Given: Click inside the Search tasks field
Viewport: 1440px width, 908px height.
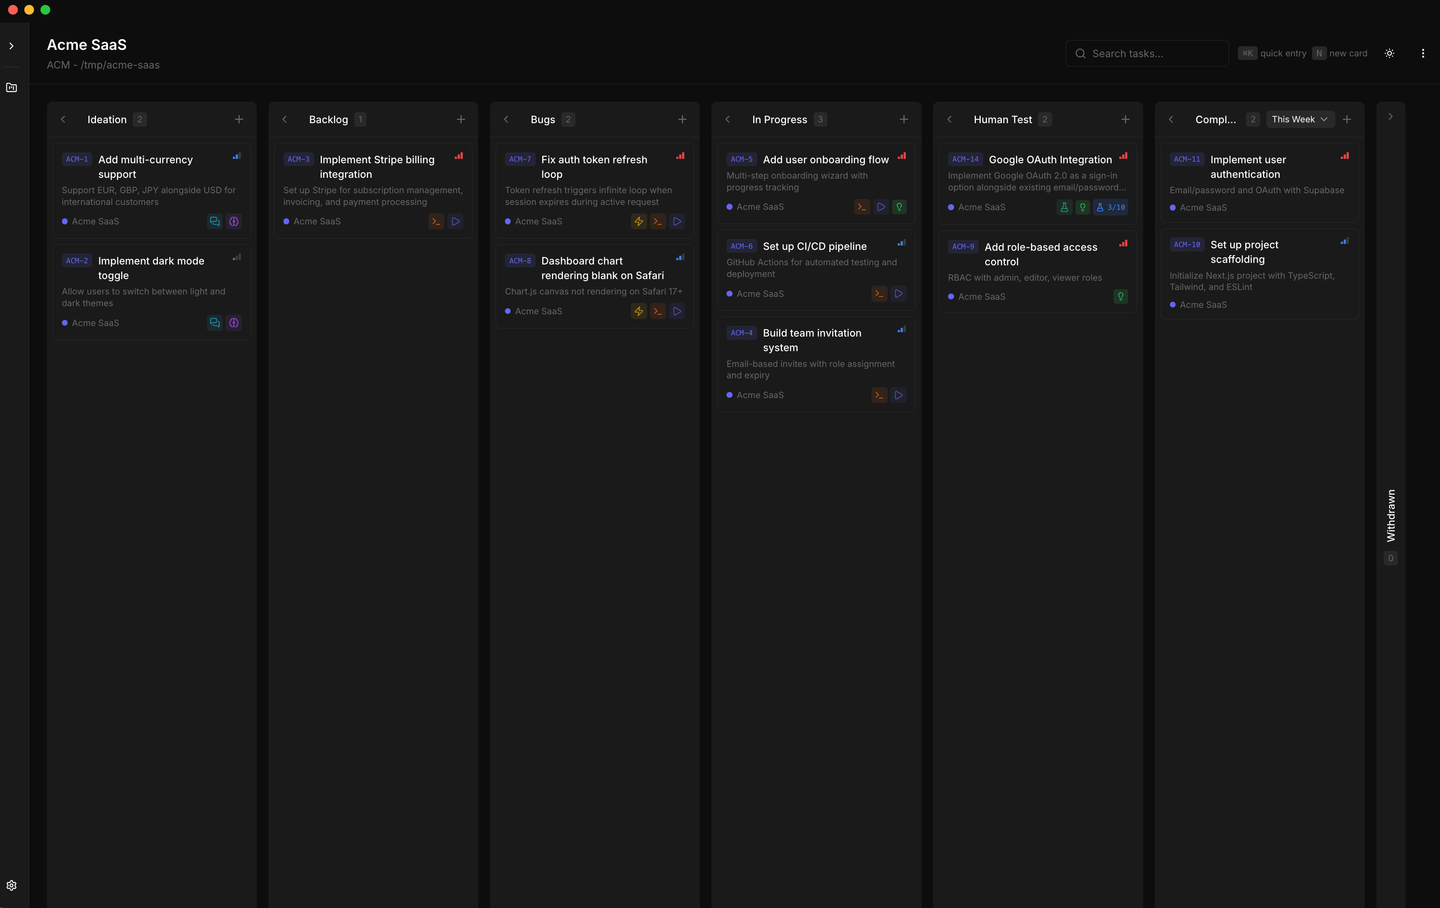Looking at the screenshot, I should pos(1147,53).
